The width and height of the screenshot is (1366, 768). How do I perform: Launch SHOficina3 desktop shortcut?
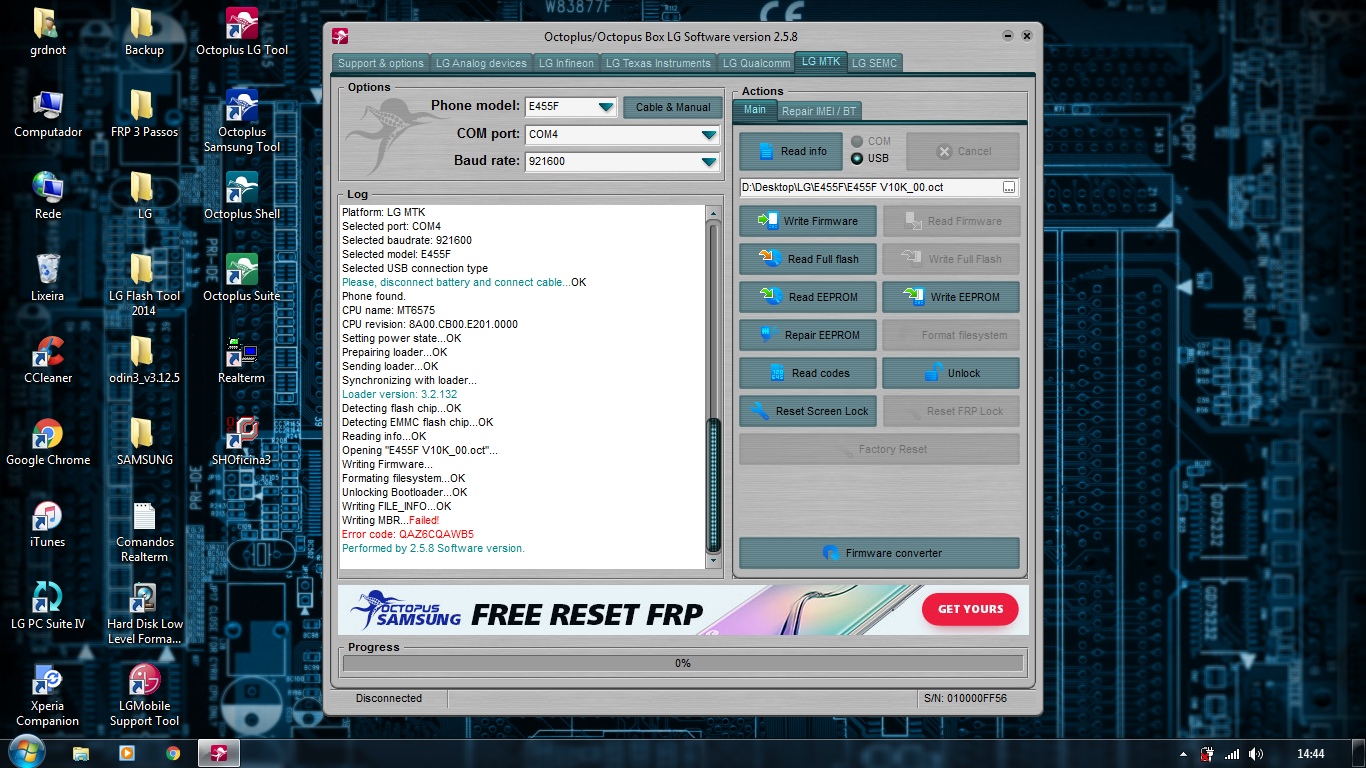point(242,441)
